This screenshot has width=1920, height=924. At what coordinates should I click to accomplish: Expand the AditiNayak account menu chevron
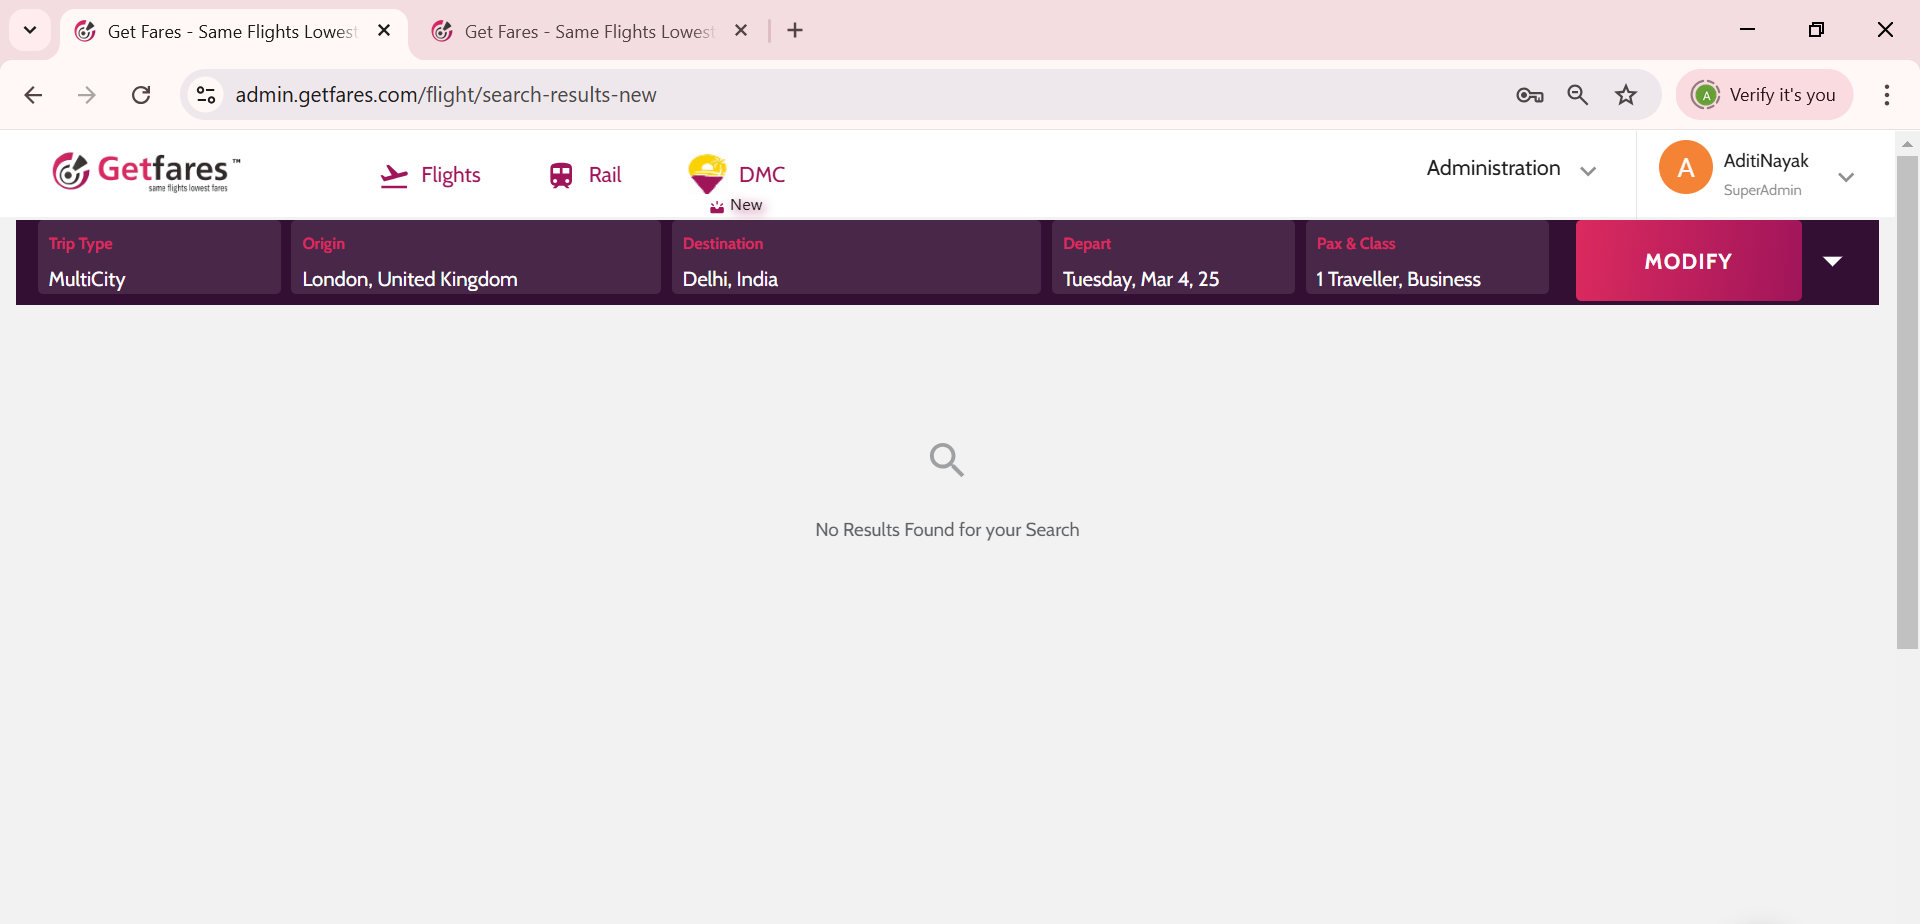pyautogui.click(x=1846, y=177)
